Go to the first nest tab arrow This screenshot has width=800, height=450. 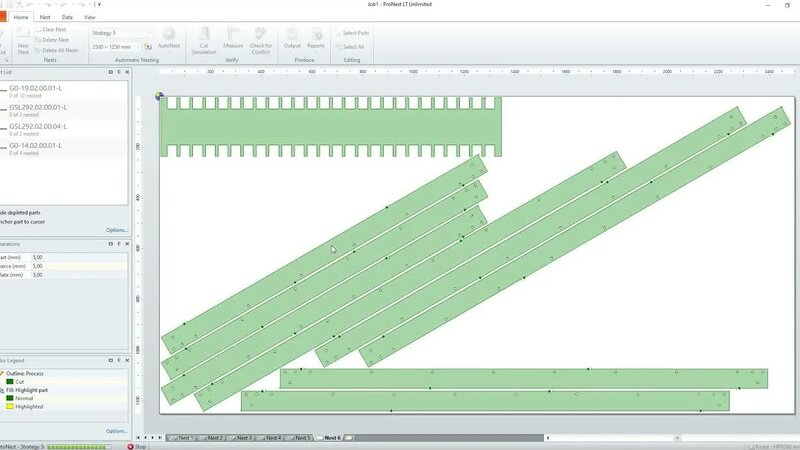click(138, 438)
